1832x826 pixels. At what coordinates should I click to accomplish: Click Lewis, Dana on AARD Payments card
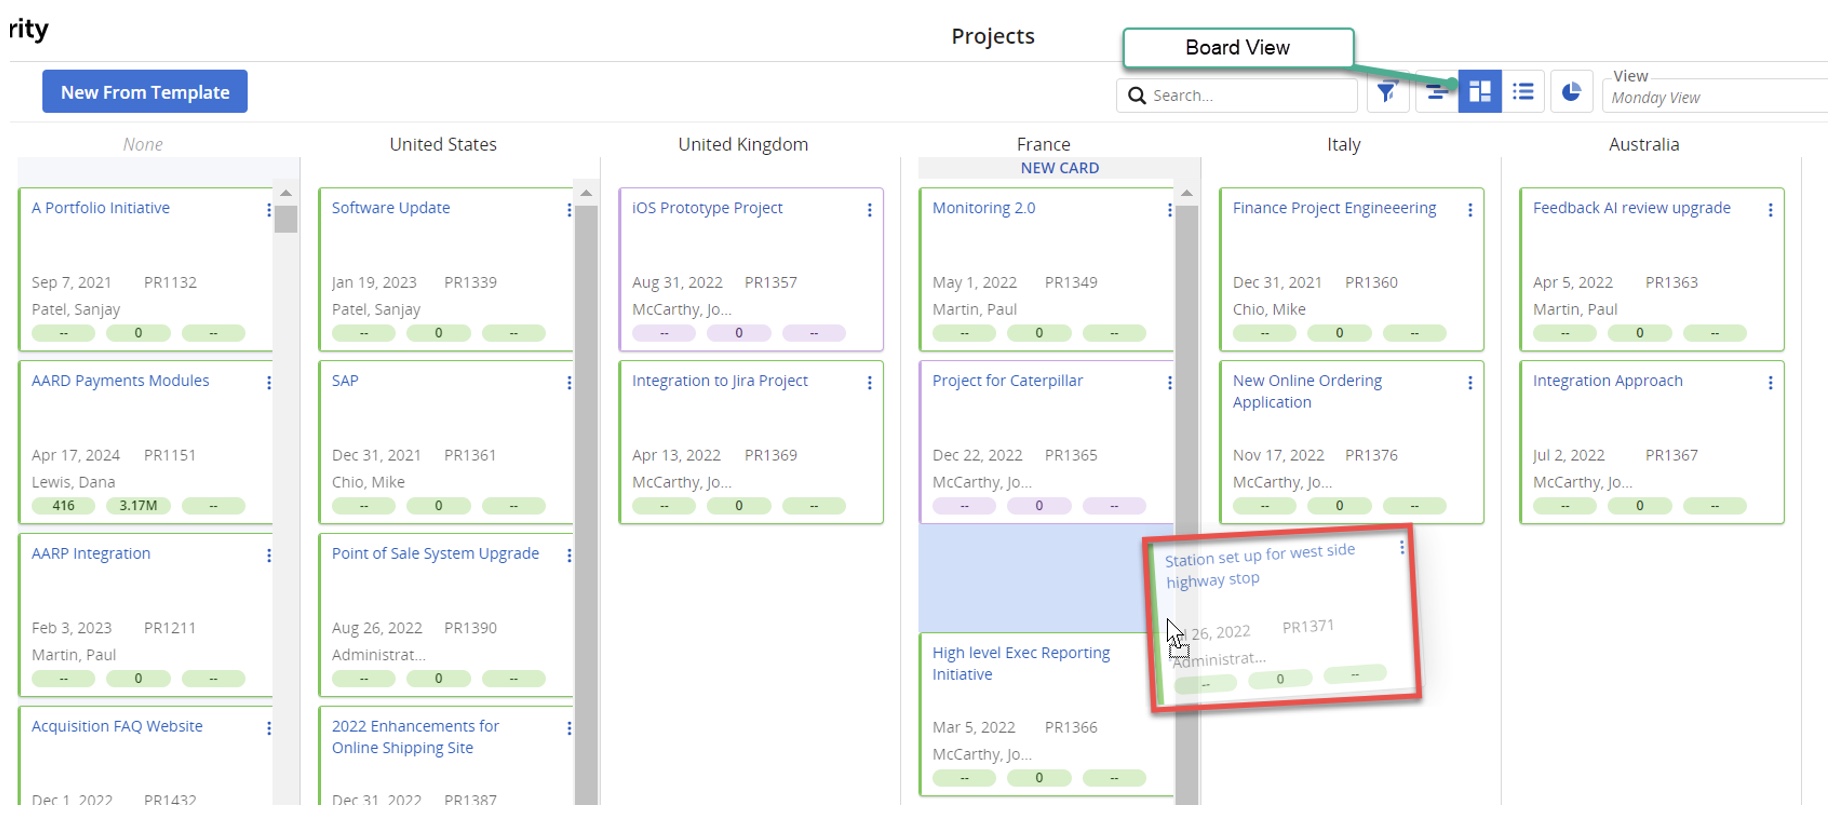pos(73,482)
